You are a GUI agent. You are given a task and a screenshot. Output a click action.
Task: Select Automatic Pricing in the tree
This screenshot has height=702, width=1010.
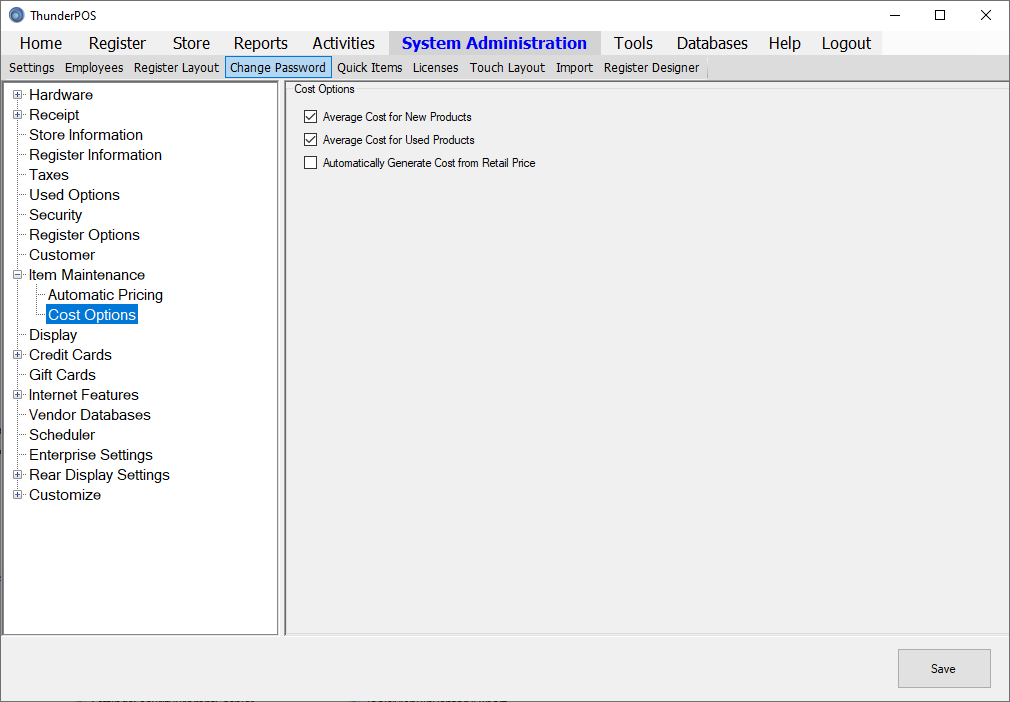point(105,295)
